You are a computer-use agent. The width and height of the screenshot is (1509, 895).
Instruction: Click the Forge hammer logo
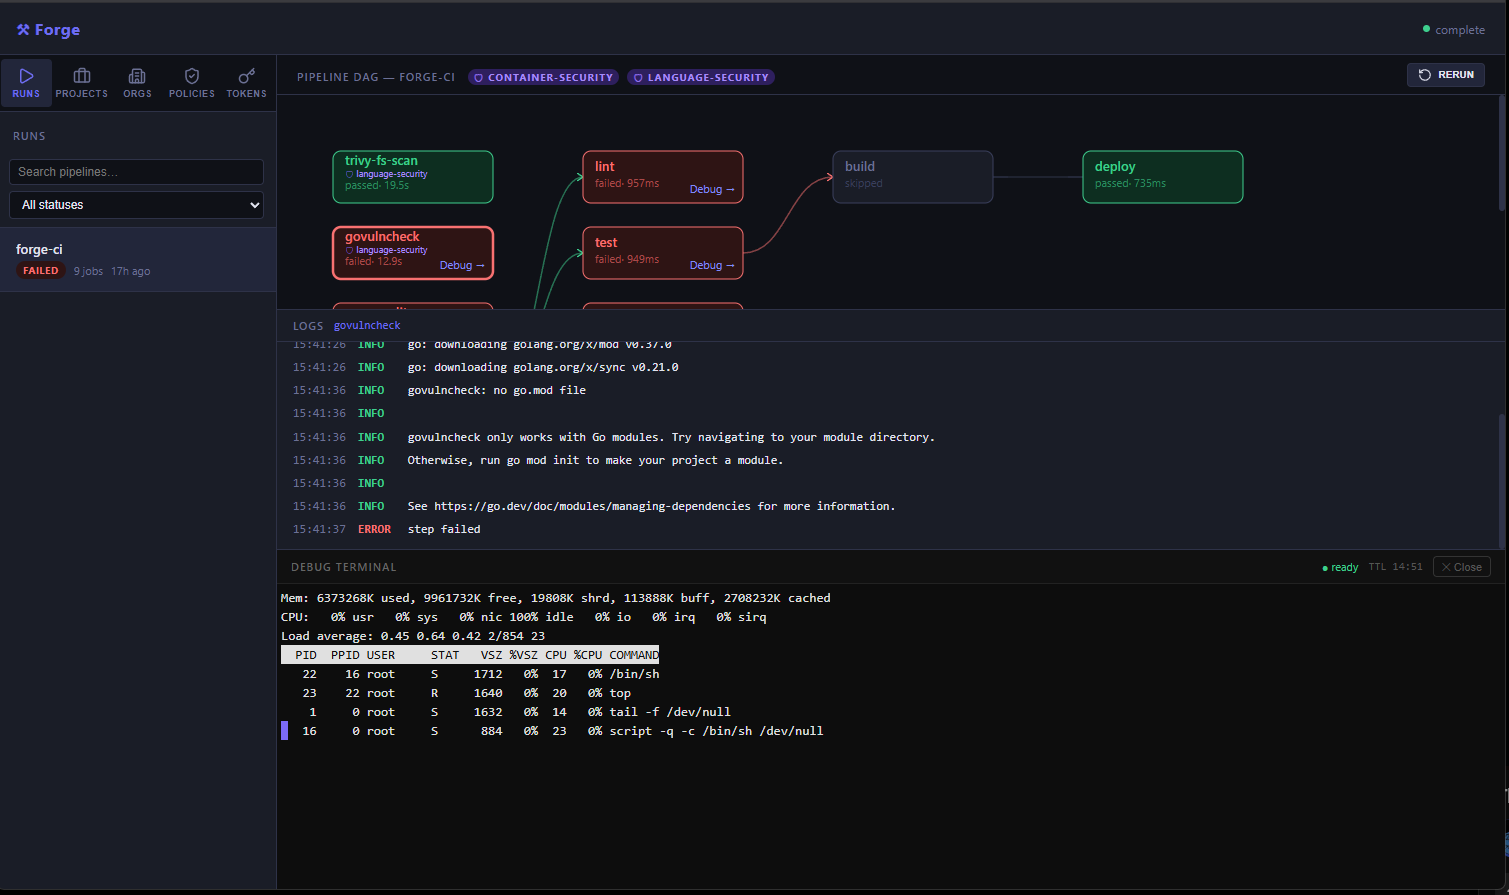tap(23, 30)
